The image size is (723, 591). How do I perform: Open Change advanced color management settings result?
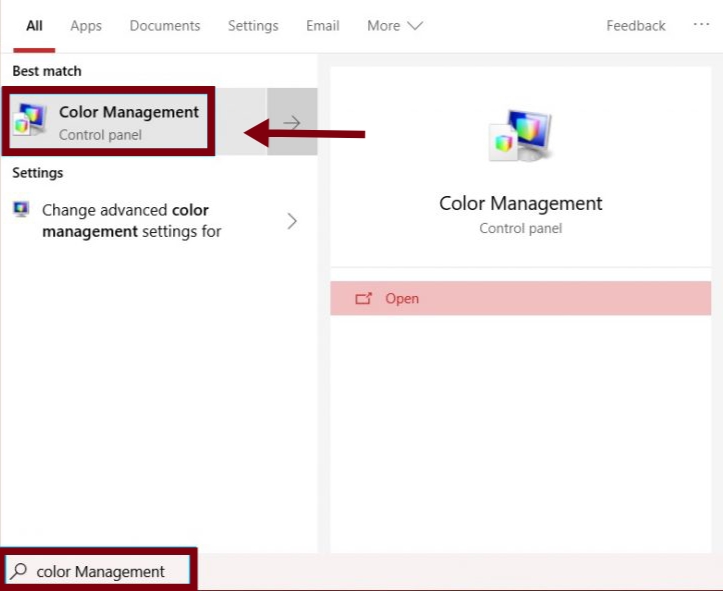[x=159, y=221]
